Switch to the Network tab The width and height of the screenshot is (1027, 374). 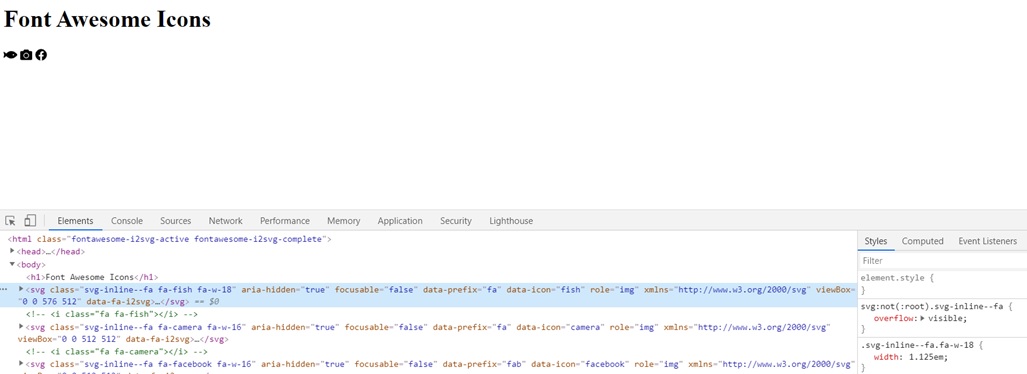[x=225, y=221]
